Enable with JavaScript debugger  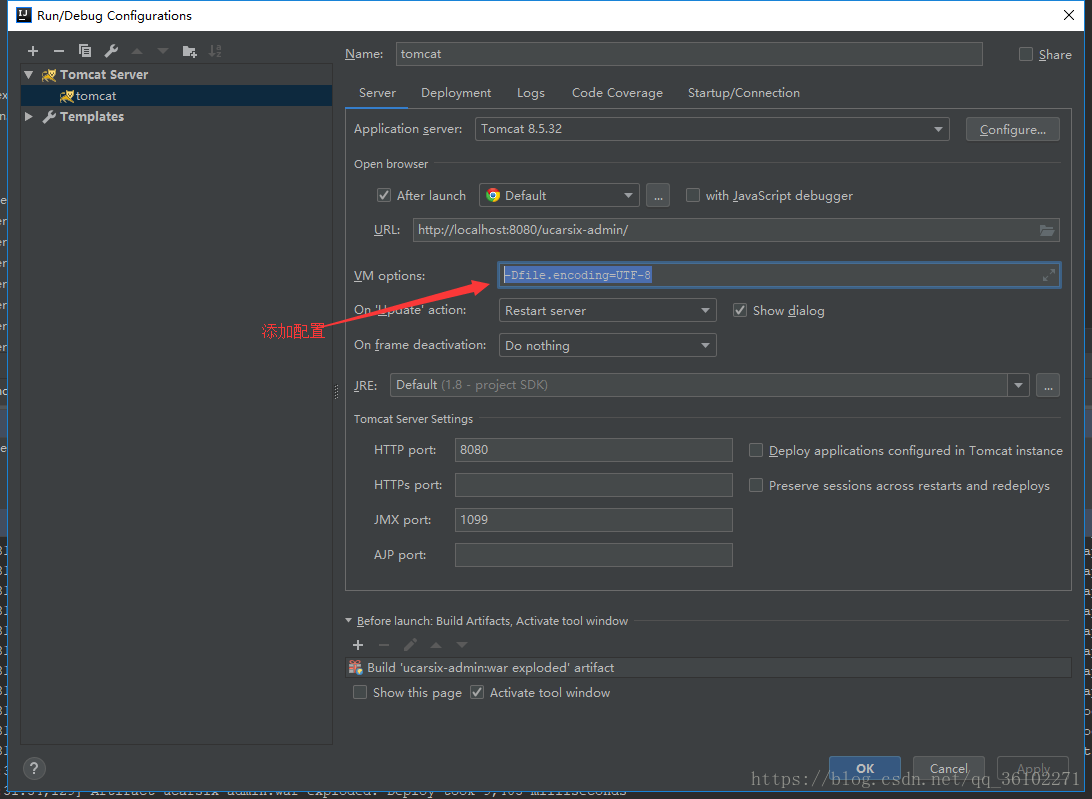(693, 196)
